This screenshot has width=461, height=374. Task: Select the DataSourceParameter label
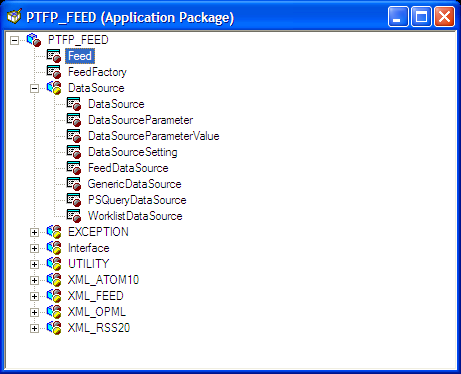pos(141,120)
